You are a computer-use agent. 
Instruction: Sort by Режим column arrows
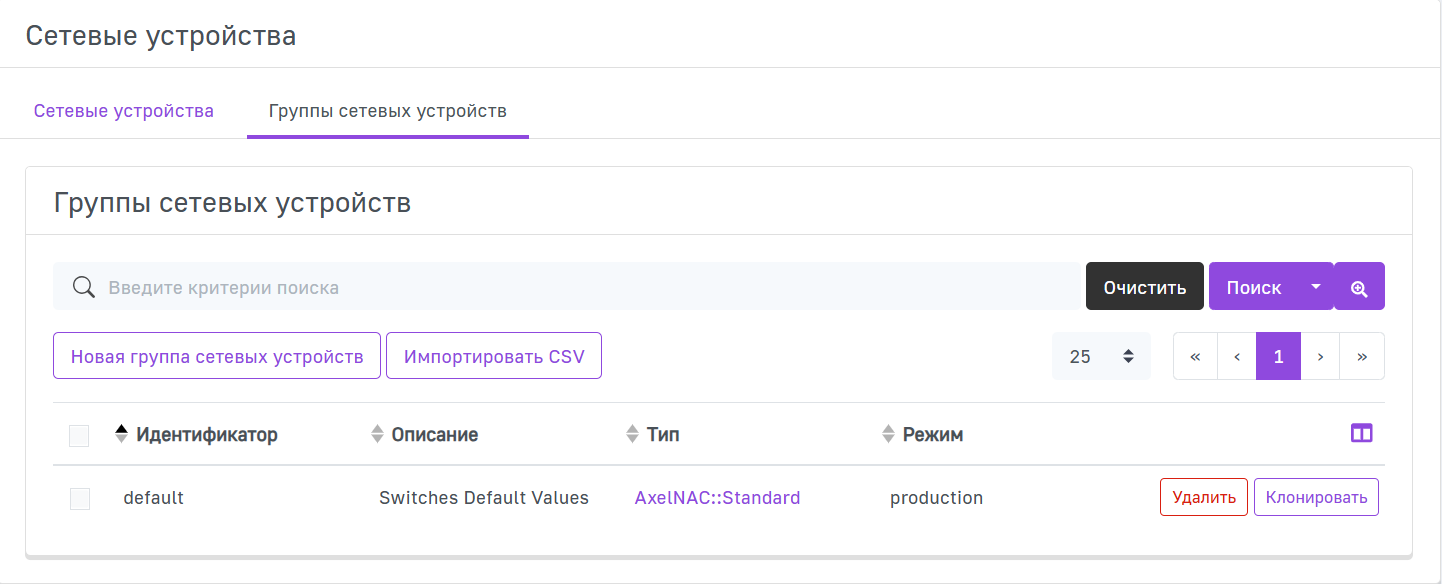pos(888,434)
